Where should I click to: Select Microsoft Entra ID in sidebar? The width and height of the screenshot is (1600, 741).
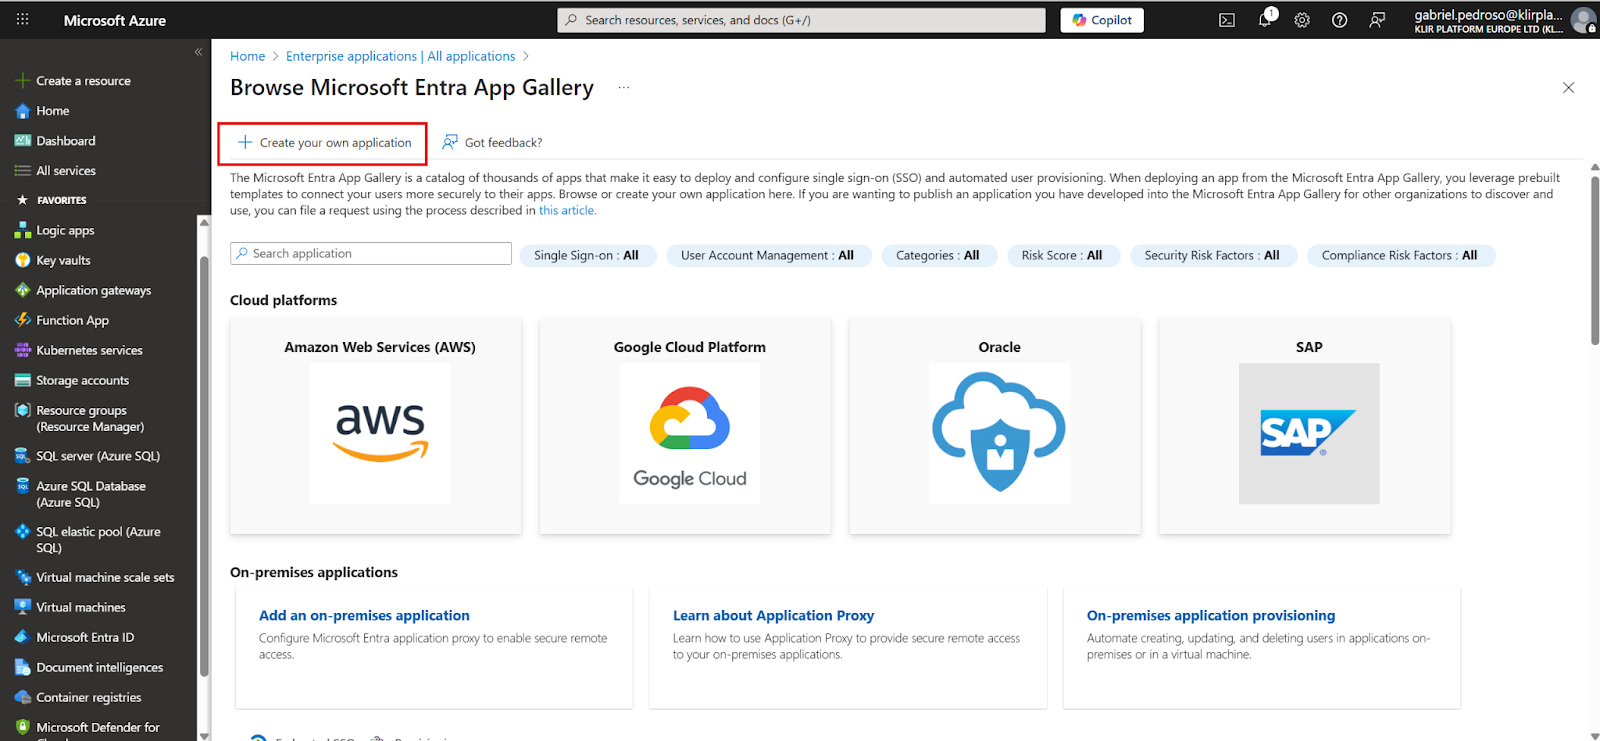click(85, 637)
